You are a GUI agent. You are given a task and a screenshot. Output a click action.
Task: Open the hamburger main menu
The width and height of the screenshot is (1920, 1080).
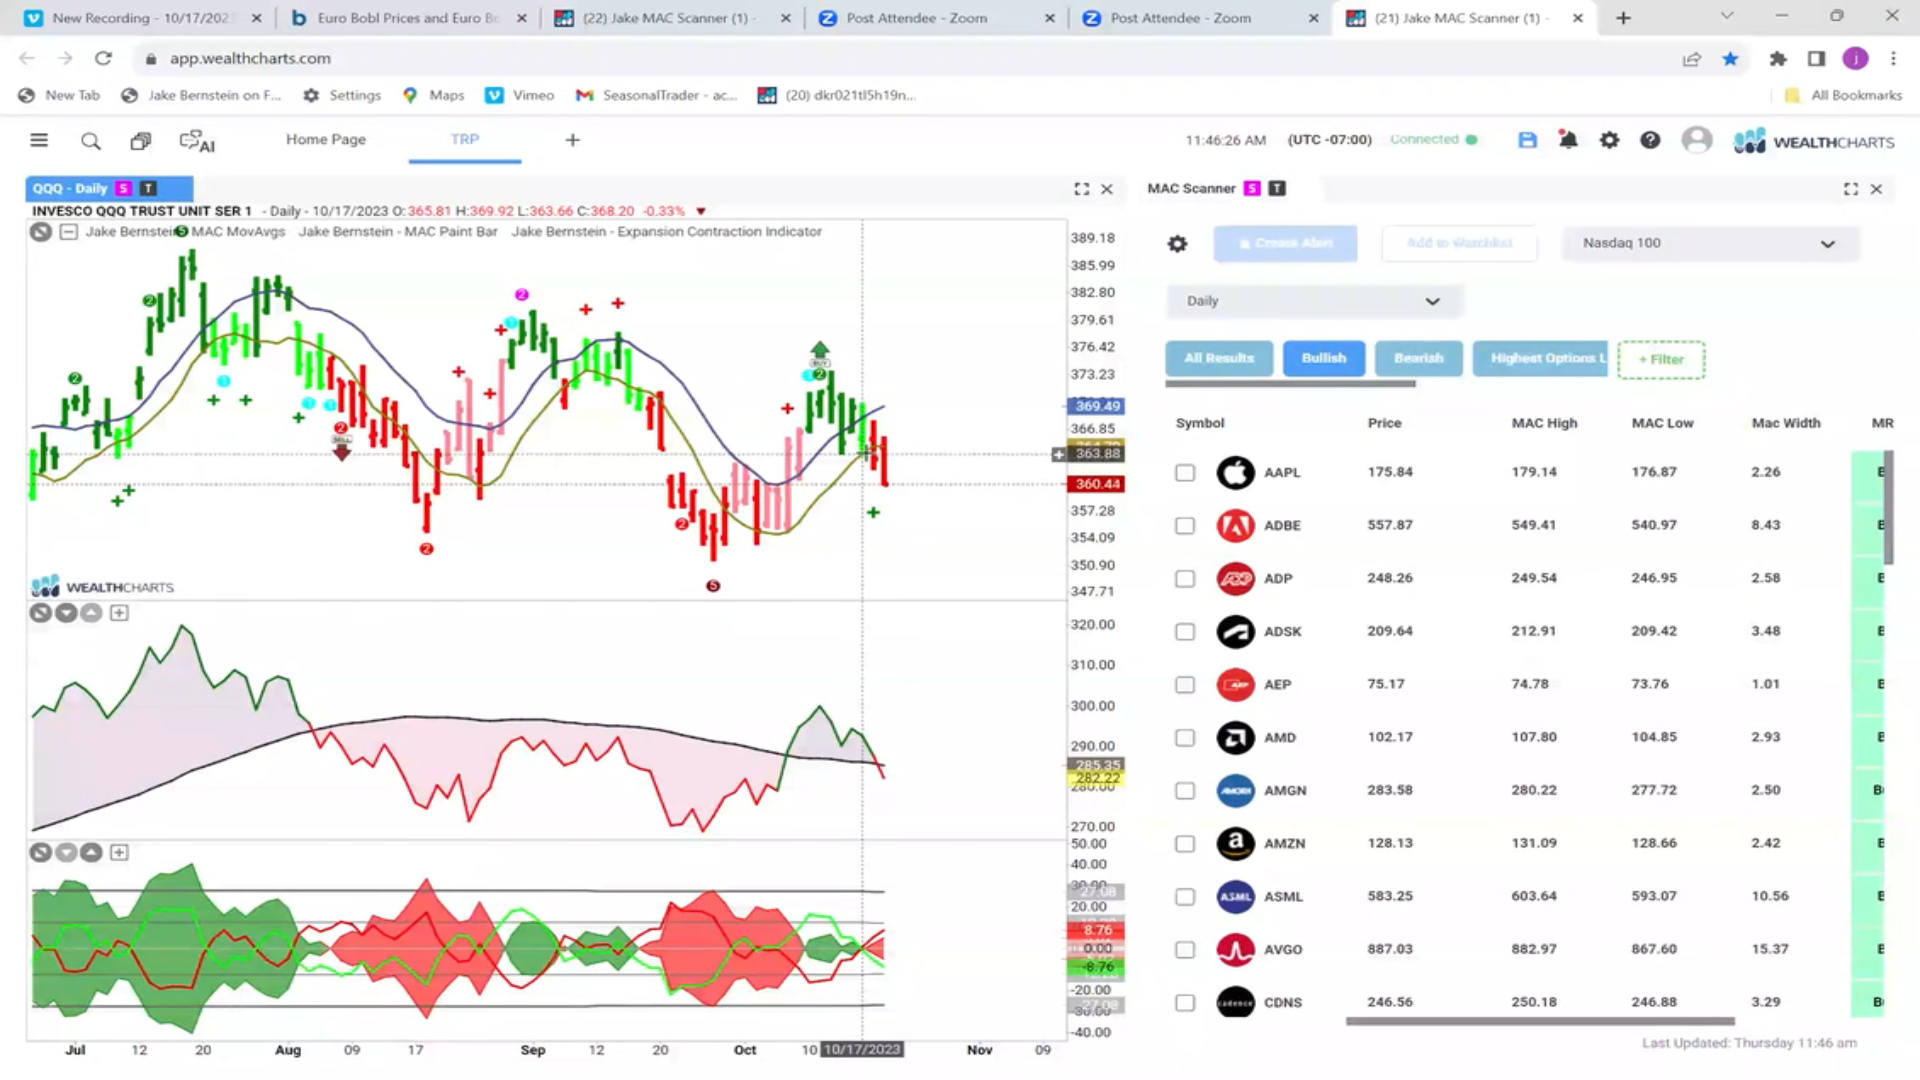click(39, 140)
